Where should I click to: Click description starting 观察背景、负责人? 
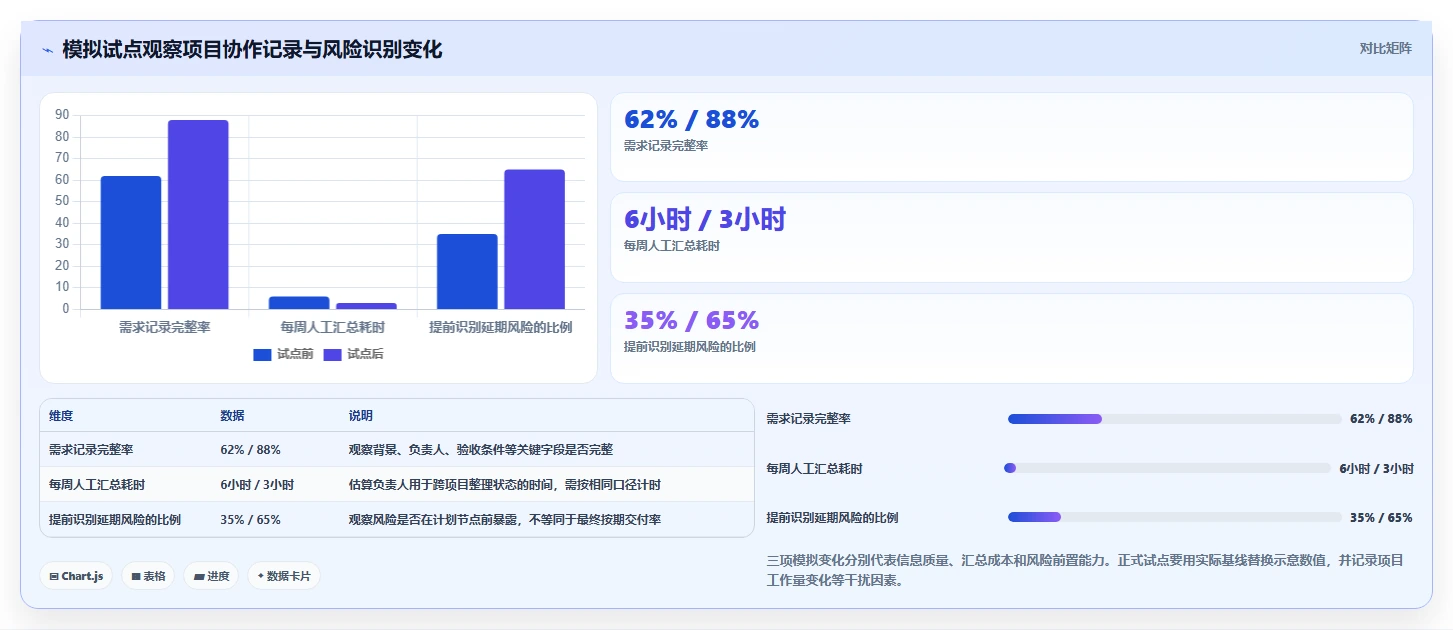coord(481,450)
